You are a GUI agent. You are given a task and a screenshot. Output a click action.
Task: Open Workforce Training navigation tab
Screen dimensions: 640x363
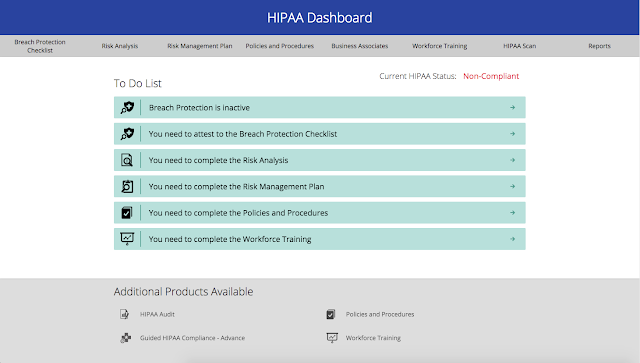pos(440,46)
